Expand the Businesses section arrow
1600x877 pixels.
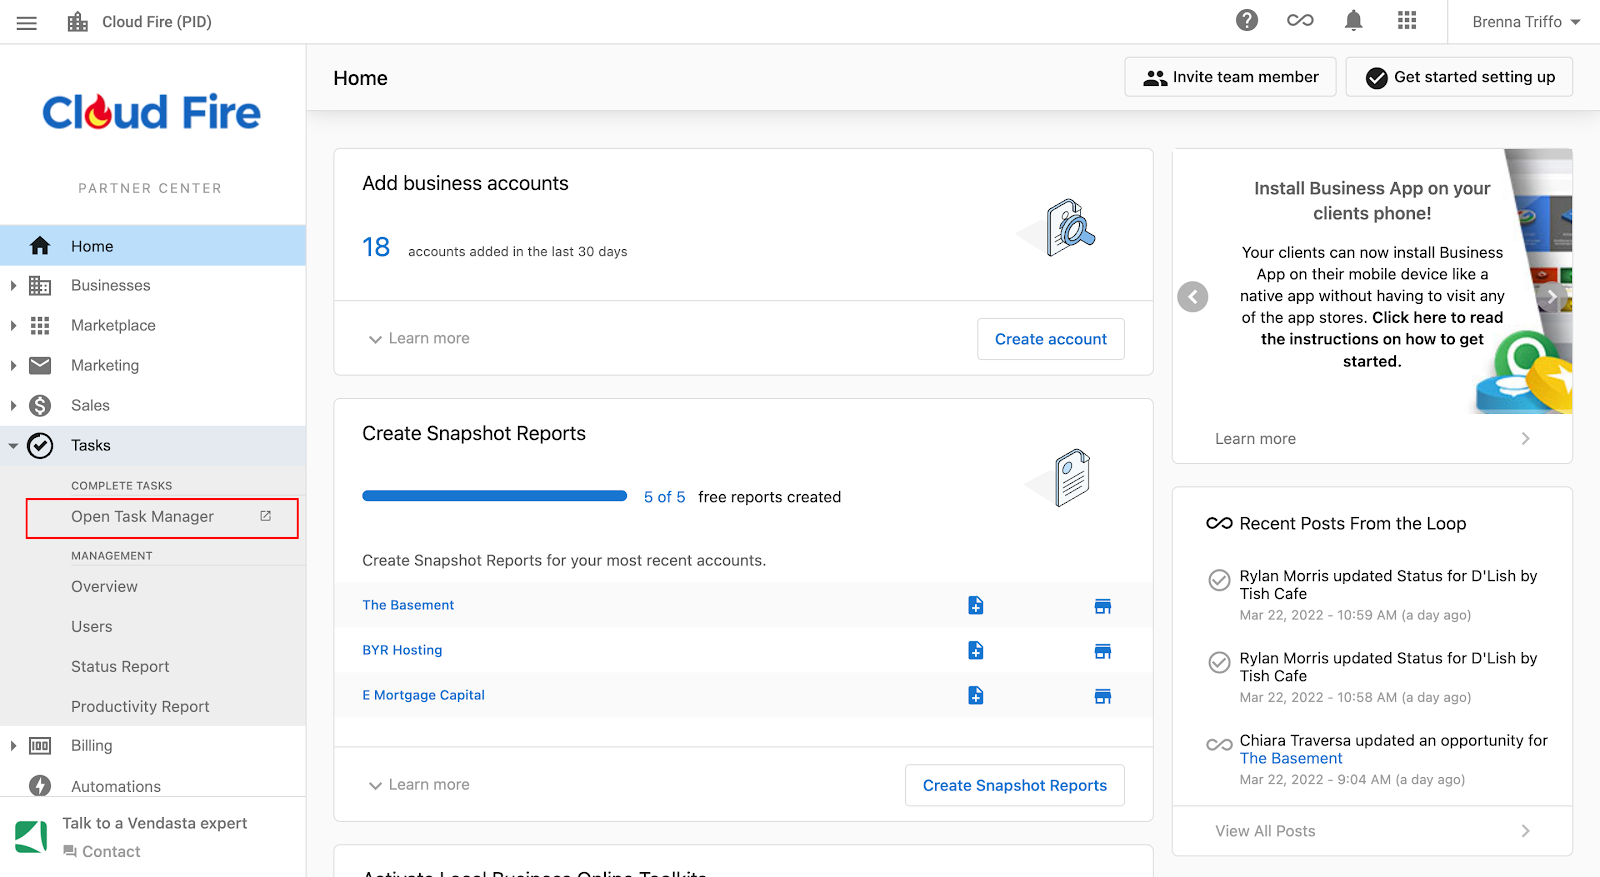[13, 286]
